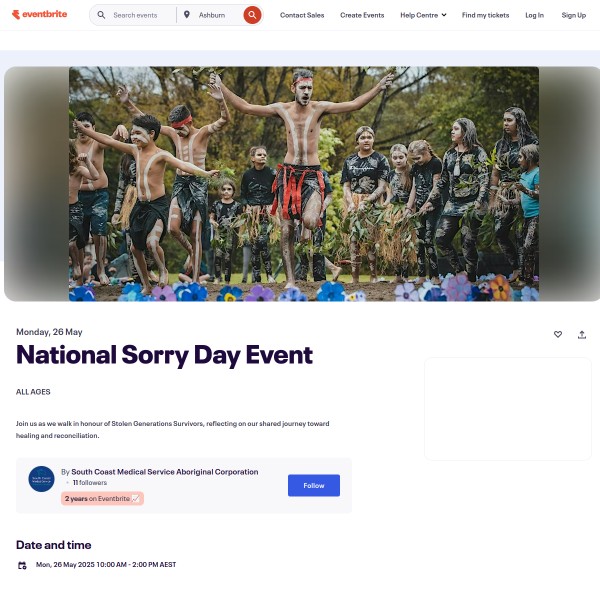The width and height of the screenshot is (600, 600).
Task: Share the event using the upload icon
Action: pos(582,335)
